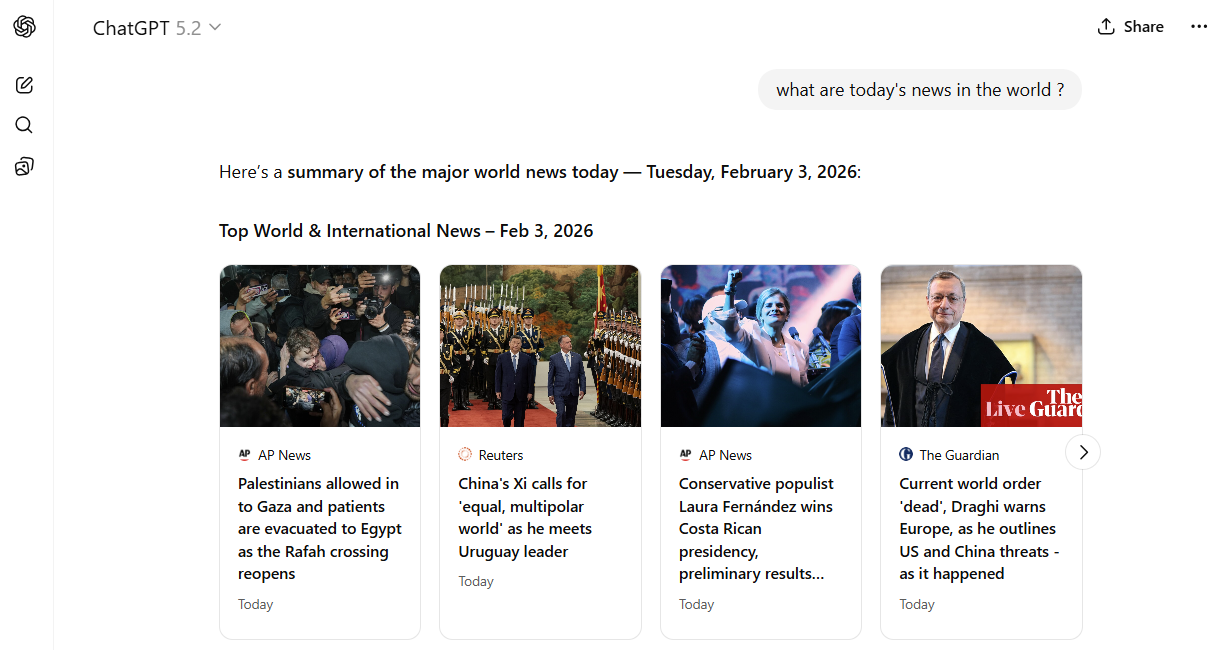Open China's Xi multipolar world headline
The width and height of the screenshot is (1227, 650).
[525, 518]
